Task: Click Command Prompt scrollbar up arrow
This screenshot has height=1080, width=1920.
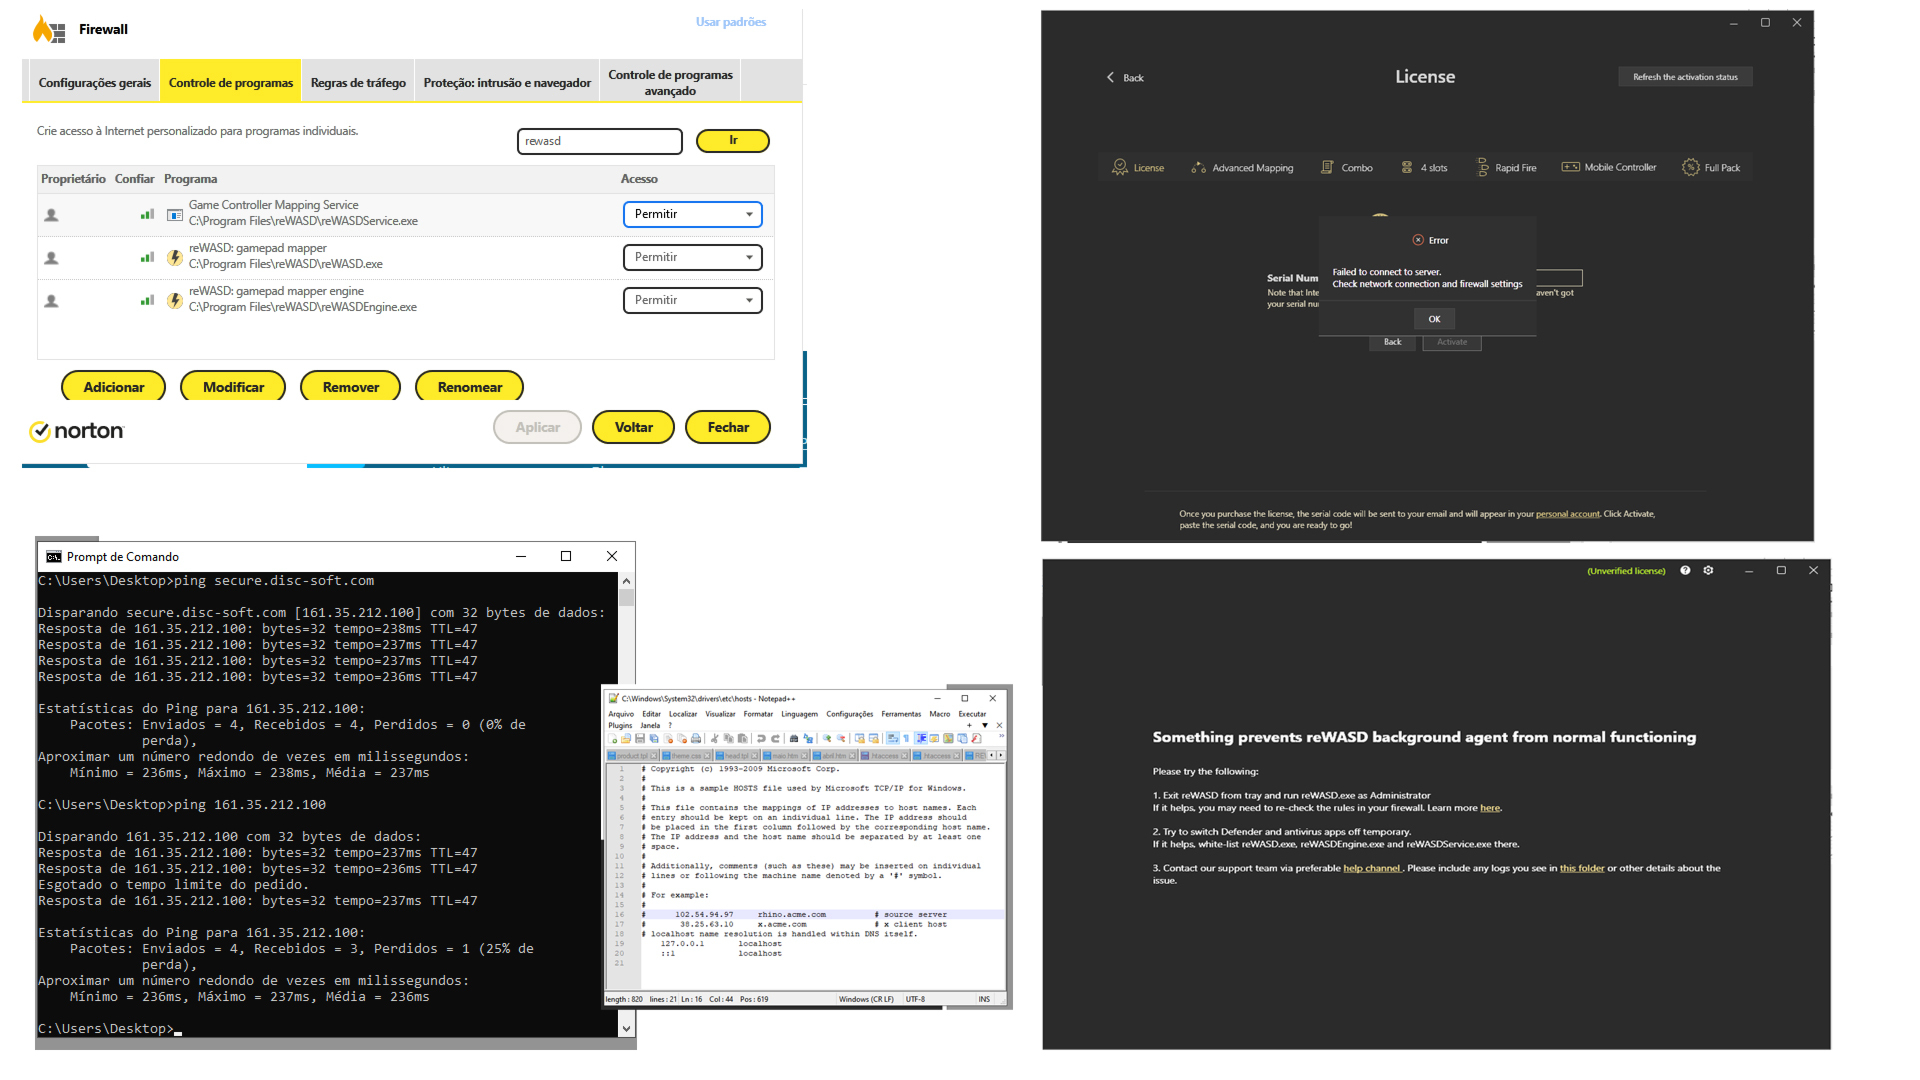Action: click(x=626, y=581)
